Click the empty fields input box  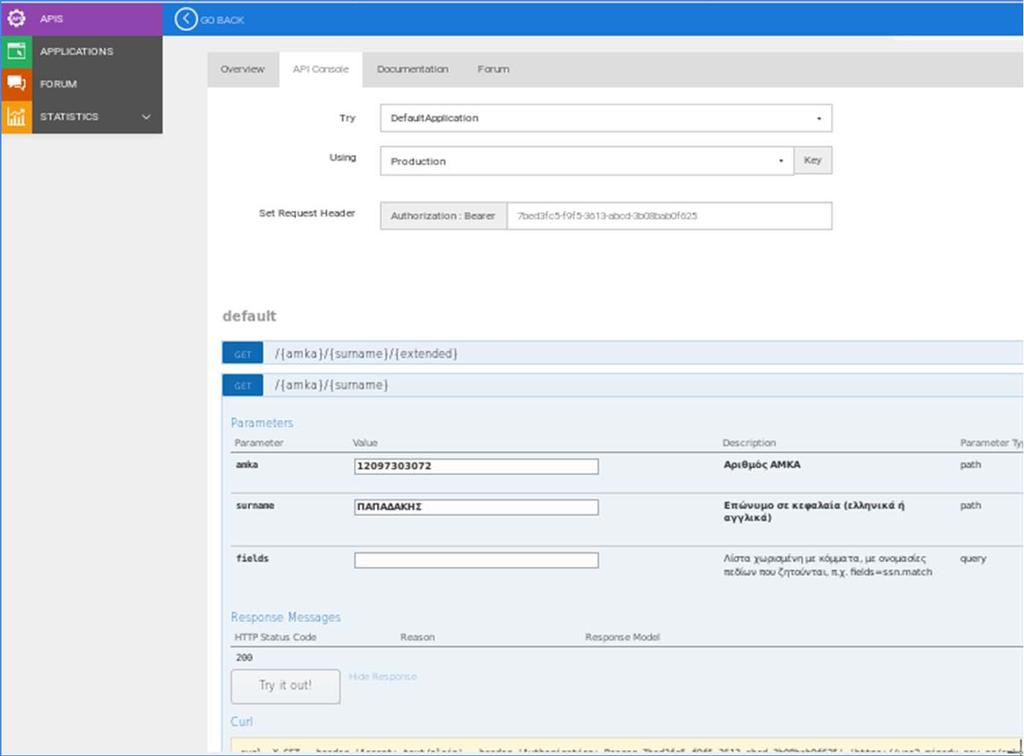pos(476,560)
